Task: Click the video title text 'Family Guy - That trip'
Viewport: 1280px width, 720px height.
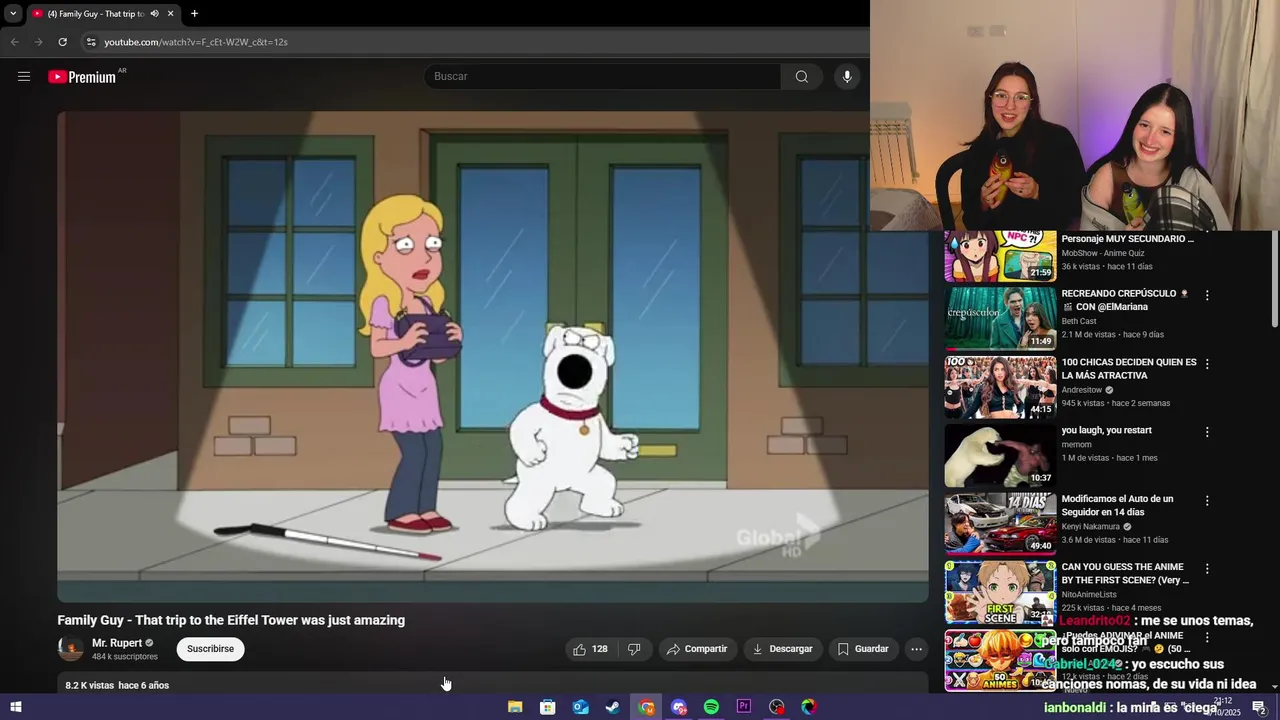Action: coord(231,620)
